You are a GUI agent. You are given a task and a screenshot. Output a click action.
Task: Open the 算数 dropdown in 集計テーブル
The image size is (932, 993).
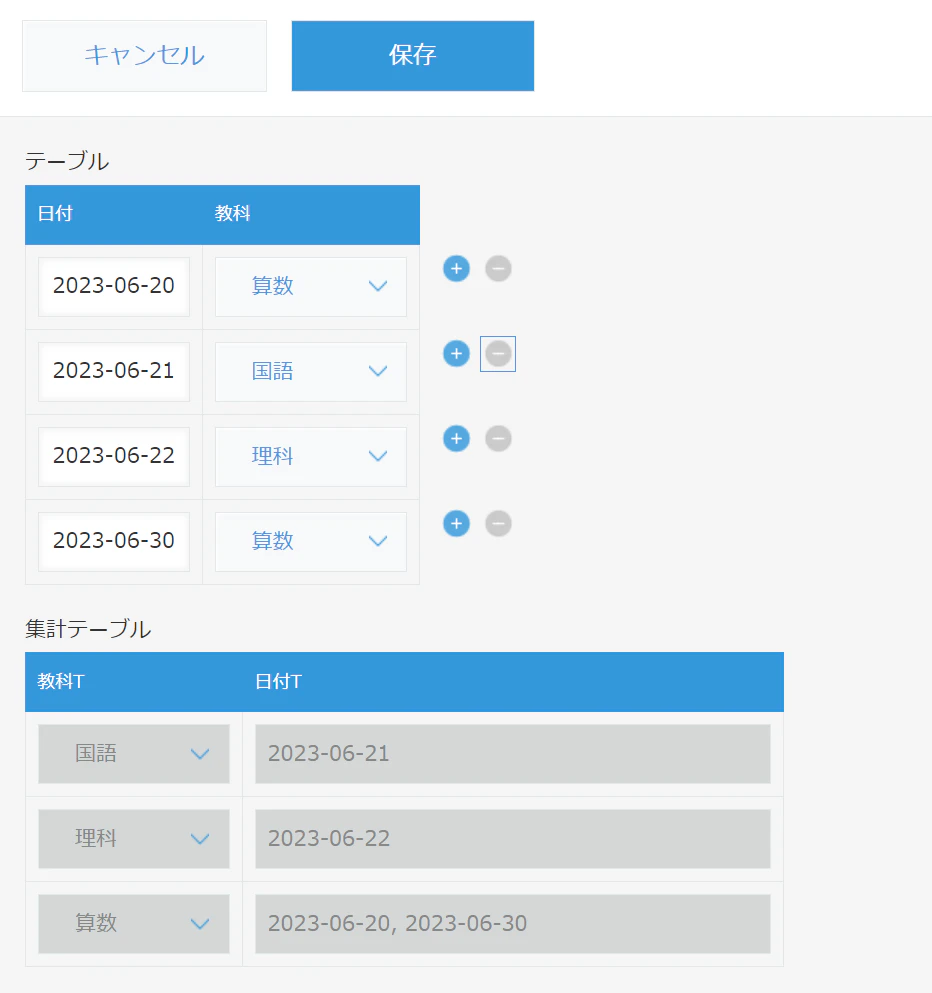click(134, 923)
